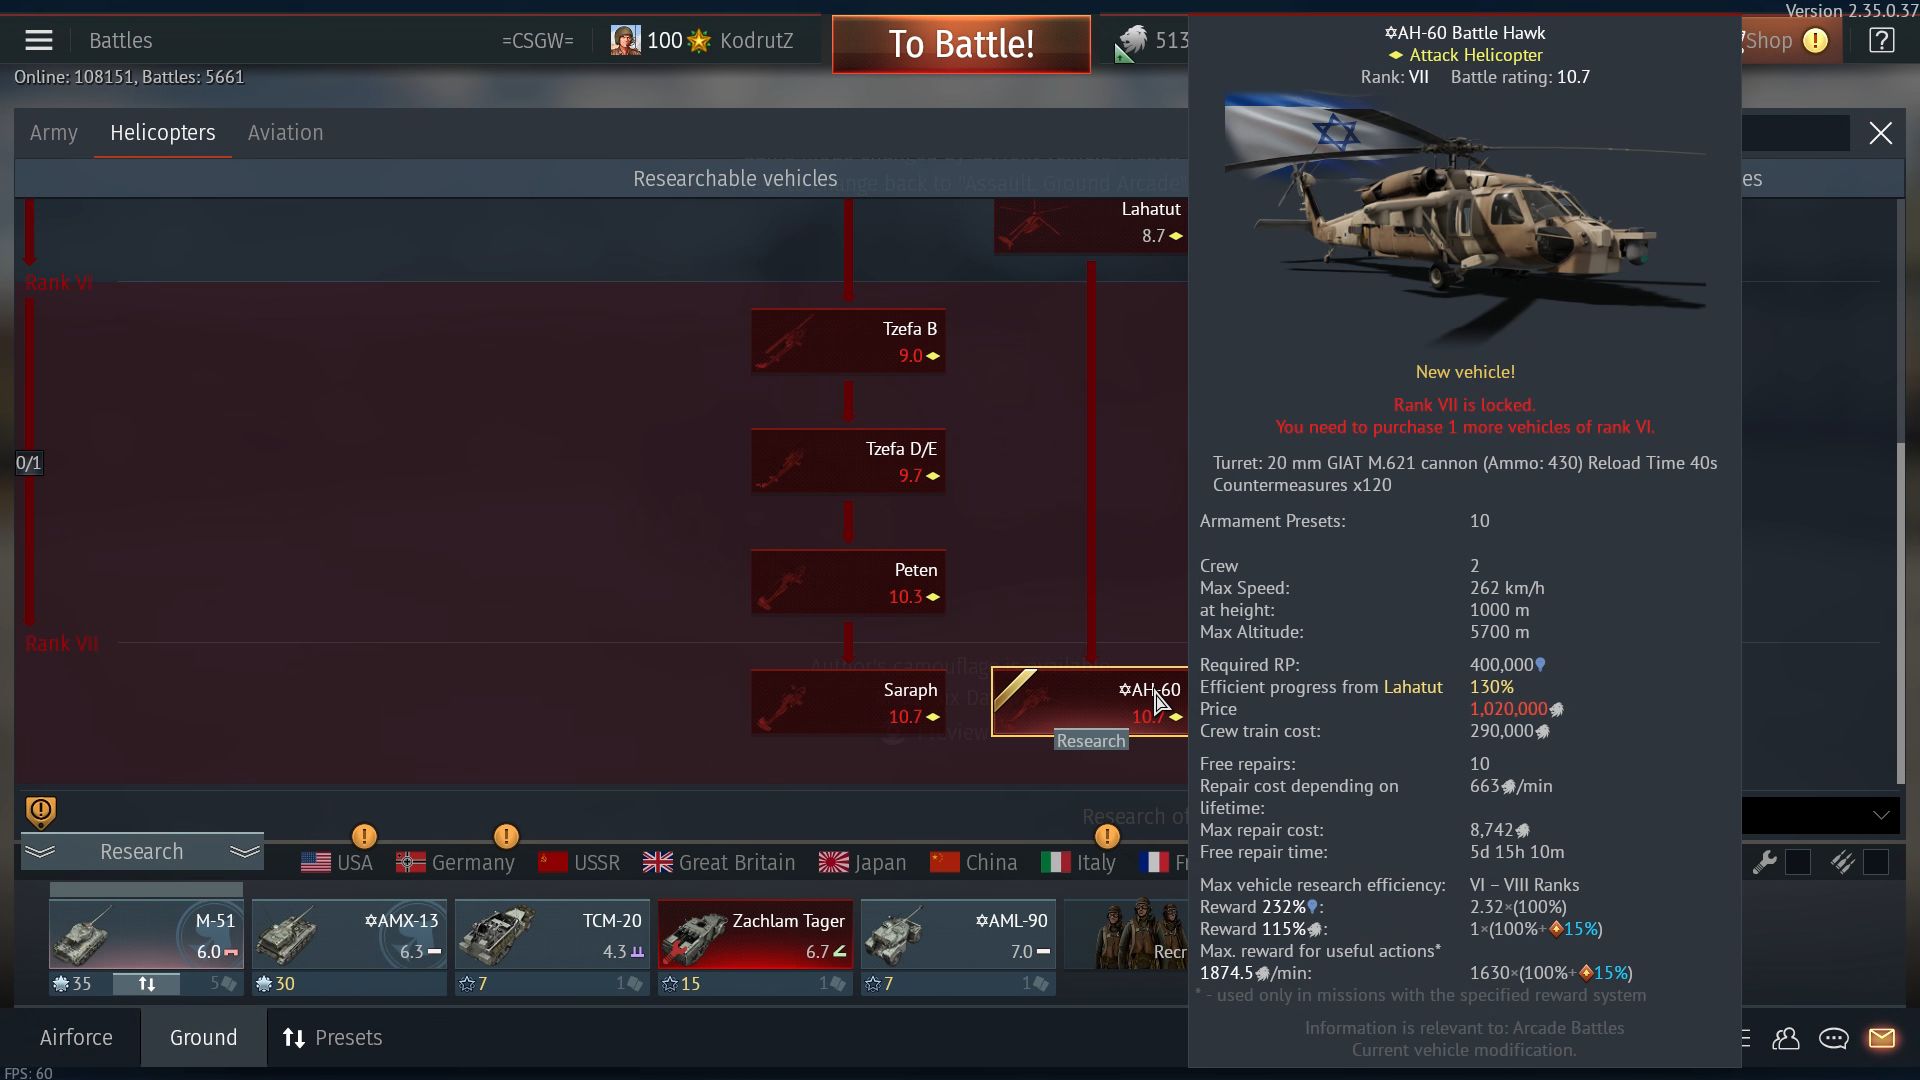Open the dropdown arrow on right panel

1880,816
